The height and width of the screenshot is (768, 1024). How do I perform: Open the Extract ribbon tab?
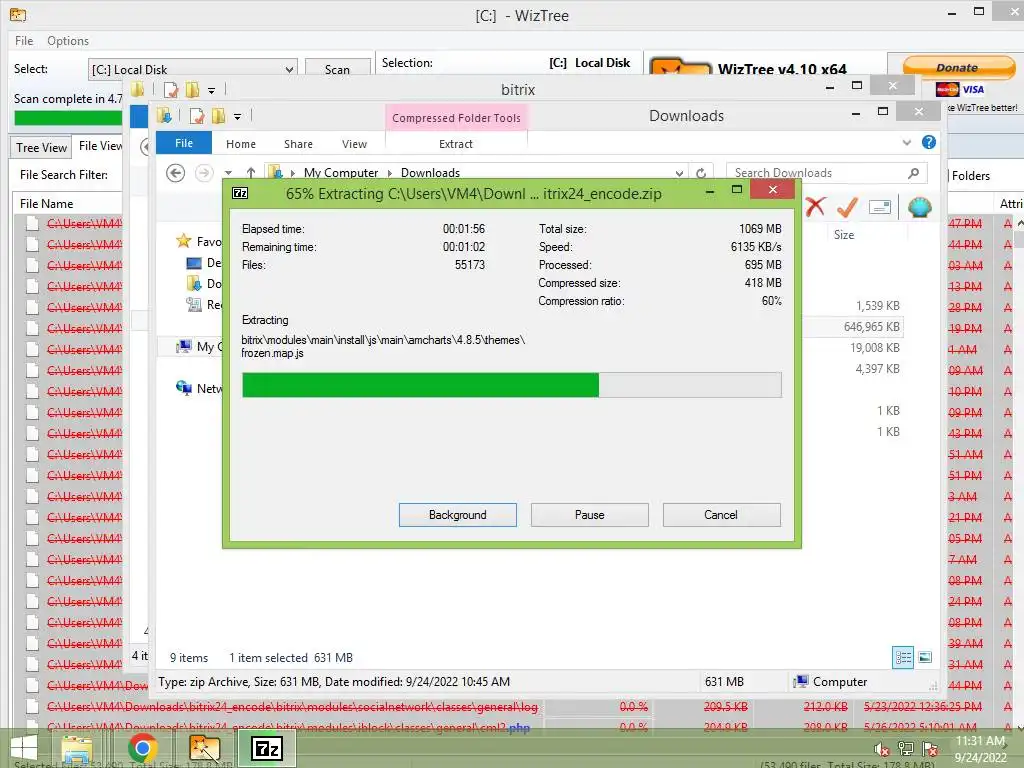(x=456, y=144)
